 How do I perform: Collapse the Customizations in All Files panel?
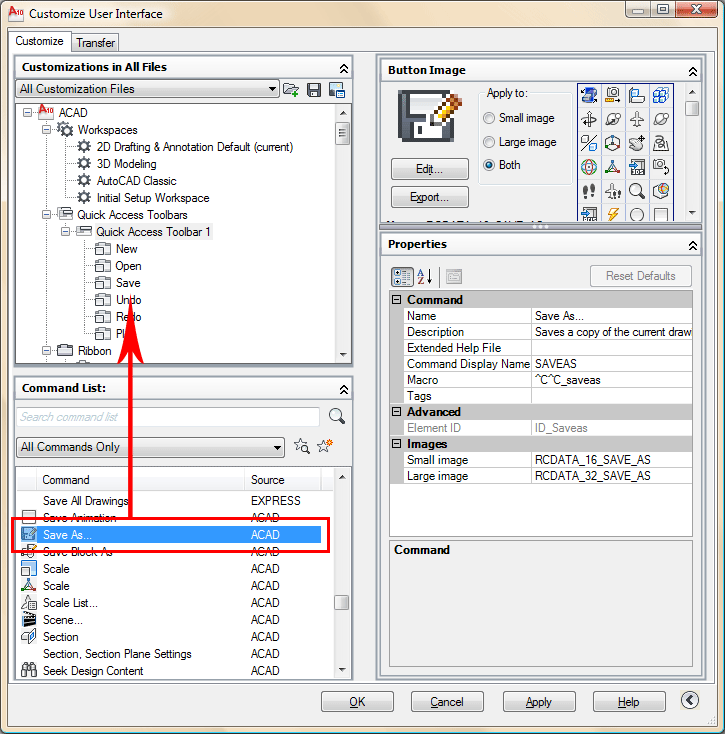tap(344, 69)
